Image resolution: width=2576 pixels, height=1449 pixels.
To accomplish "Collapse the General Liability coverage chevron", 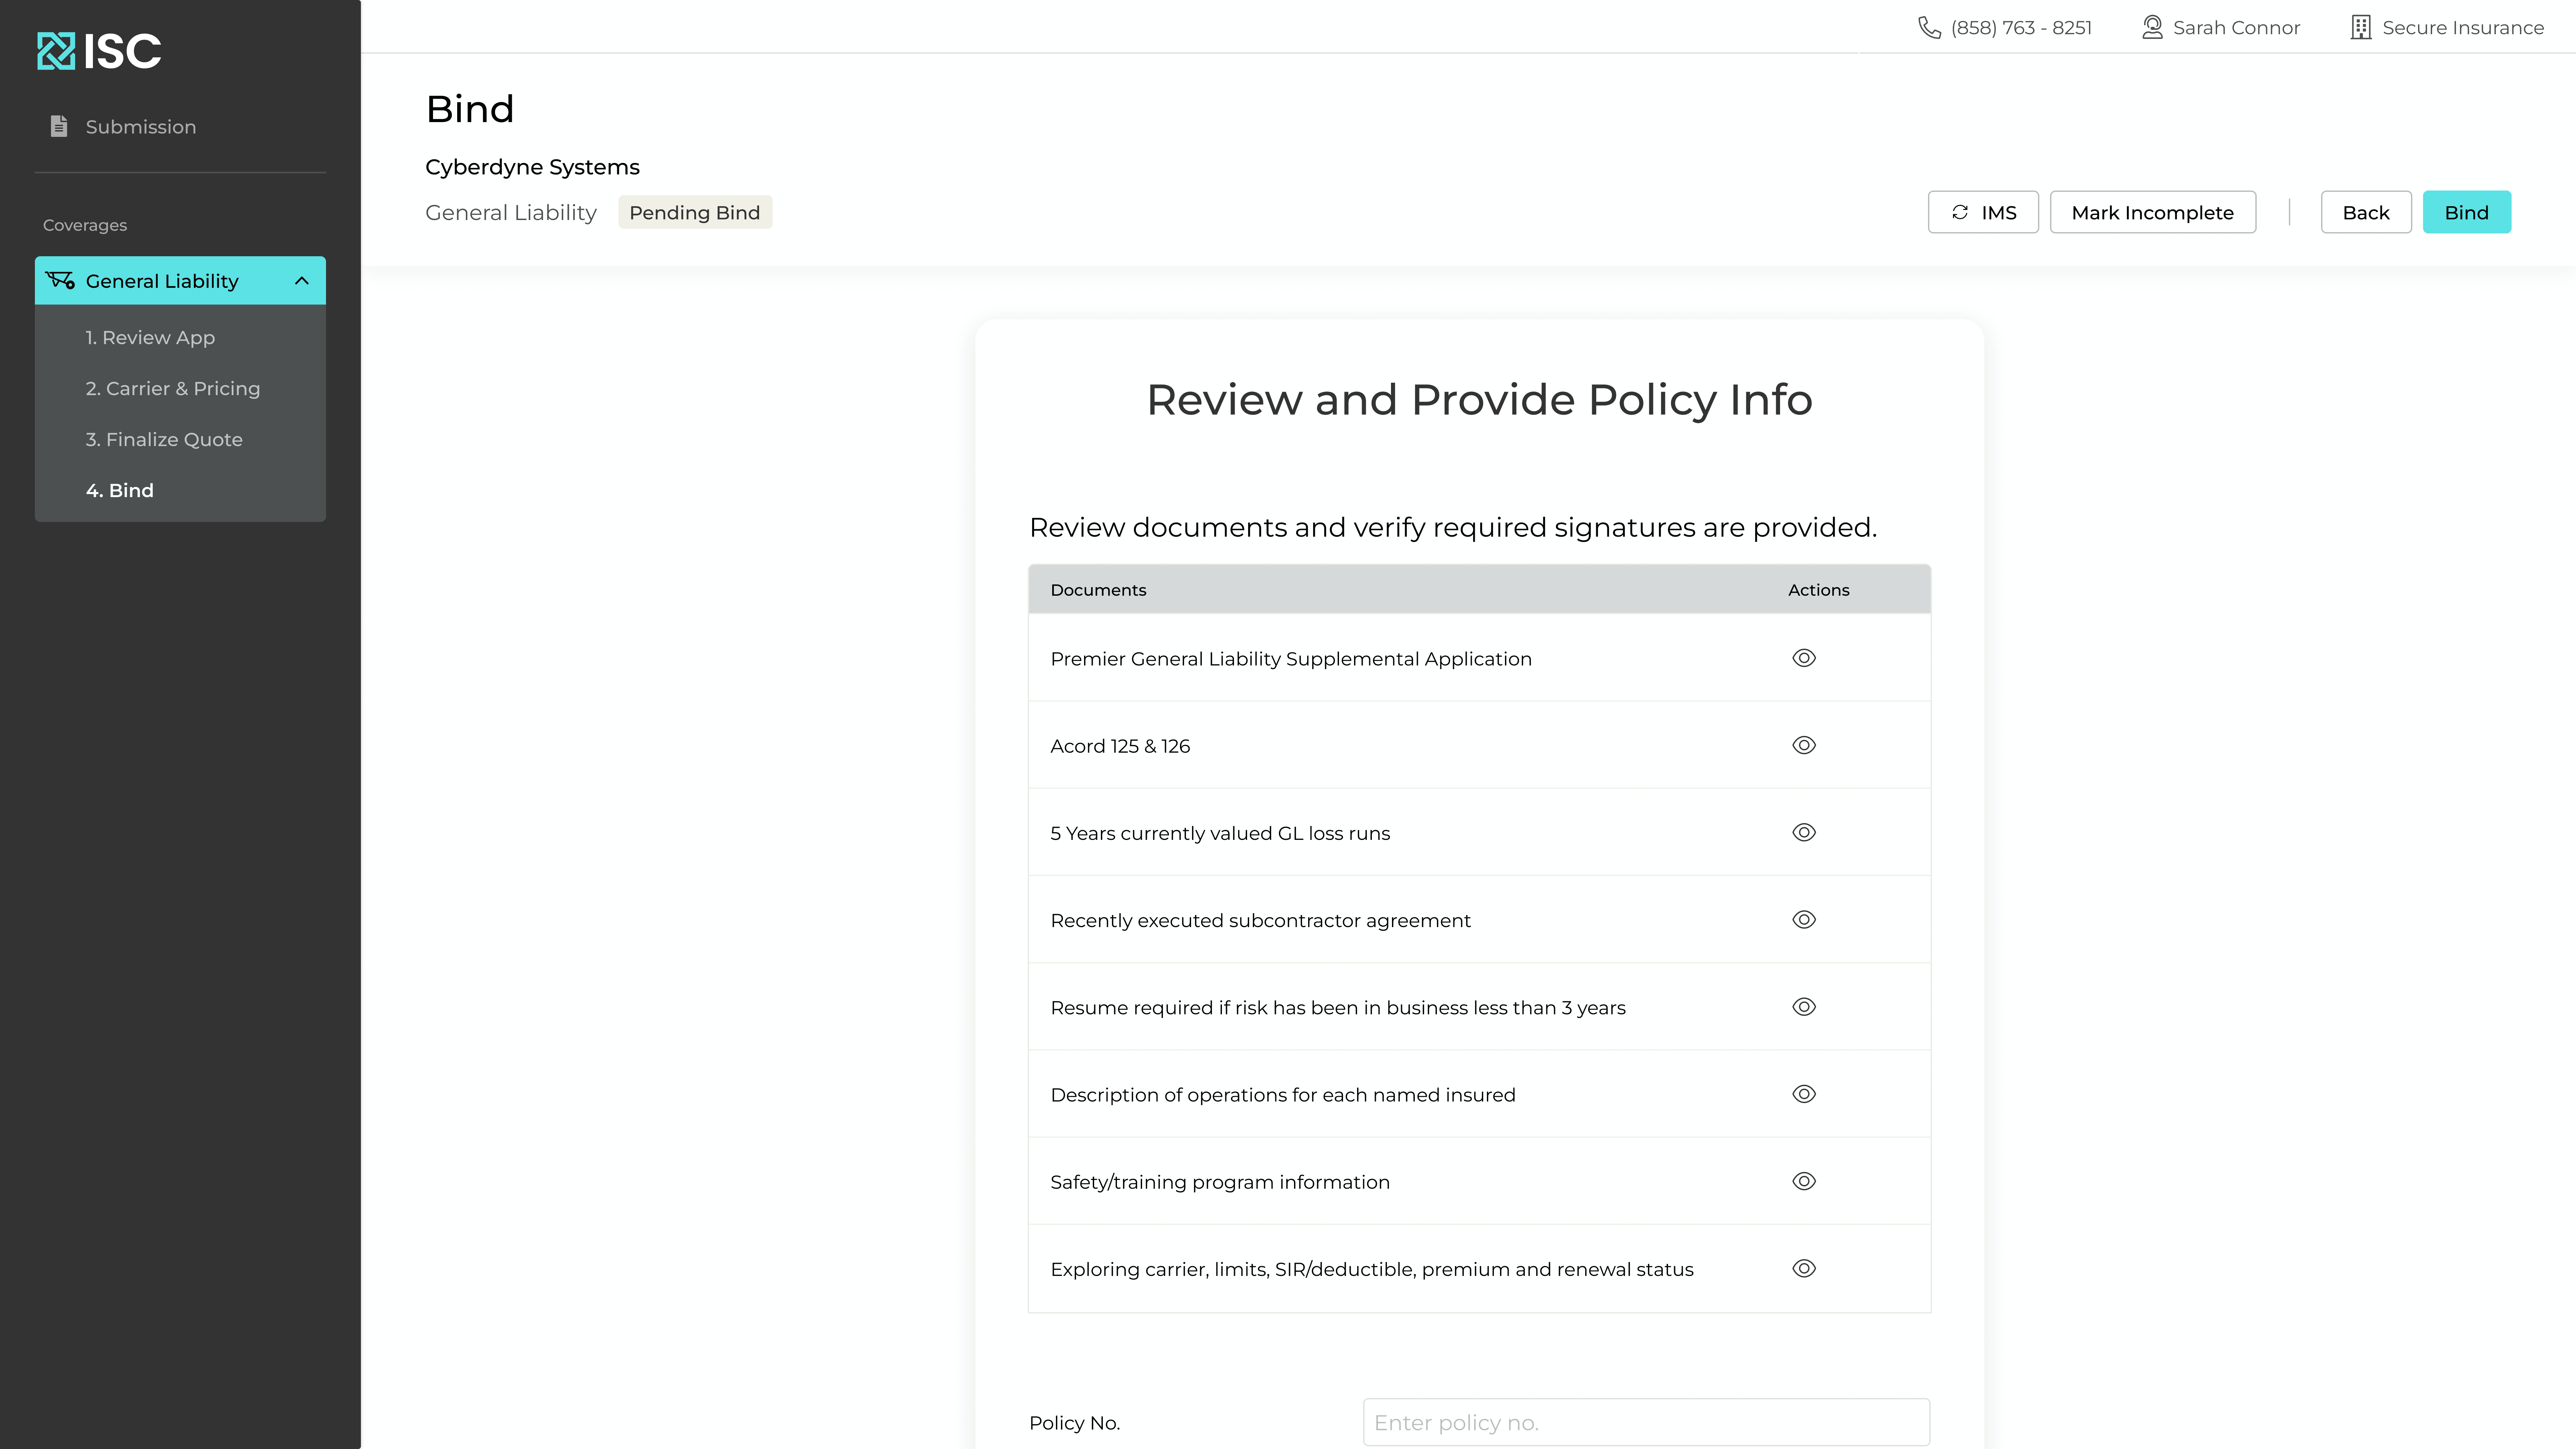I will [302, 281].
